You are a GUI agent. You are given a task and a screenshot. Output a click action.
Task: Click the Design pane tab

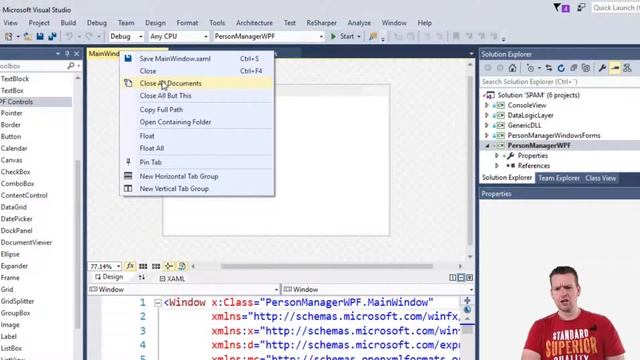(x=109, y=277)
